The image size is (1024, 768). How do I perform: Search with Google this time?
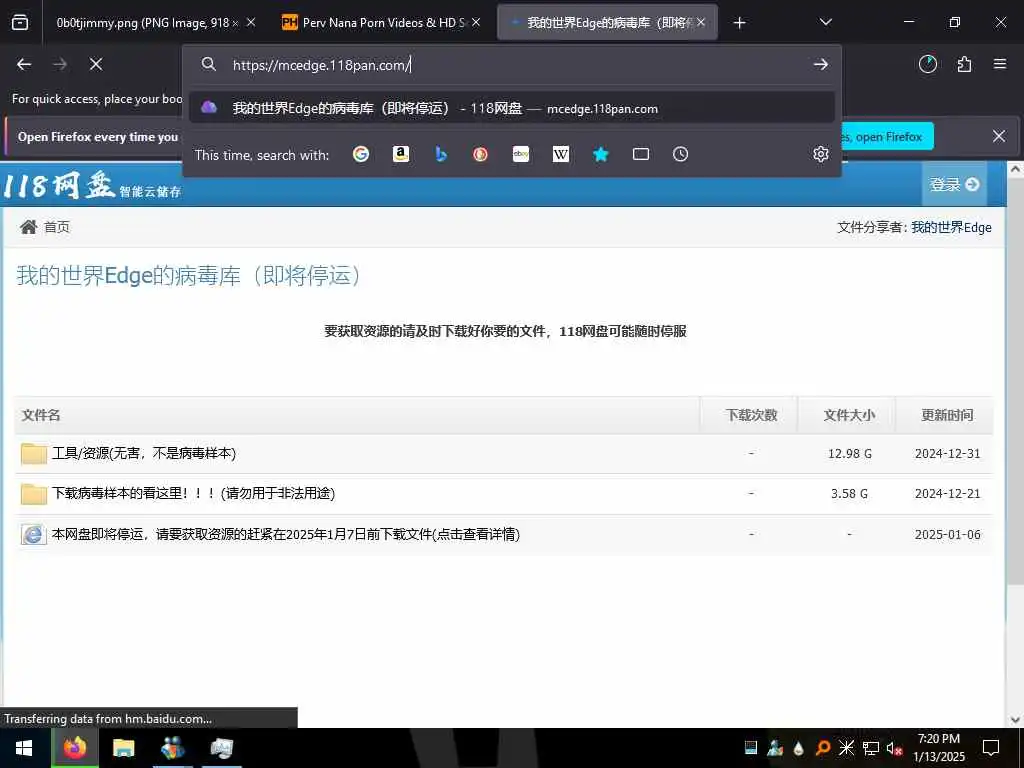click(x=361, y=154)
